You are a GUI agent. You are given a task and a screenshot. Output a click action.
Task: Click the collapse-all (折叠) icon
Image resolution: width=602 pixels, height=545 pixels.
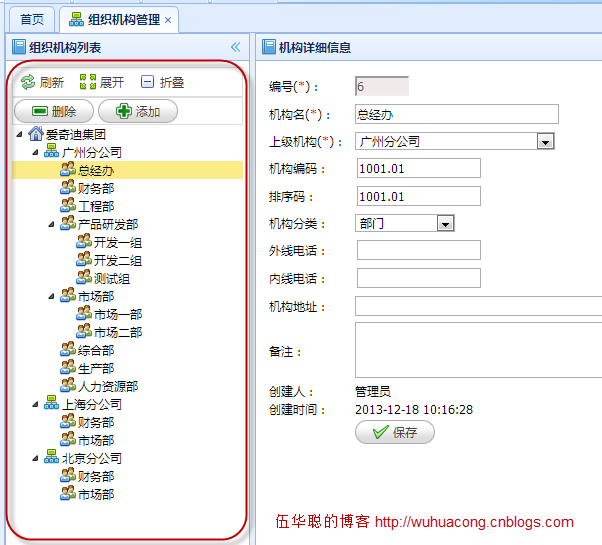(147, 82)
